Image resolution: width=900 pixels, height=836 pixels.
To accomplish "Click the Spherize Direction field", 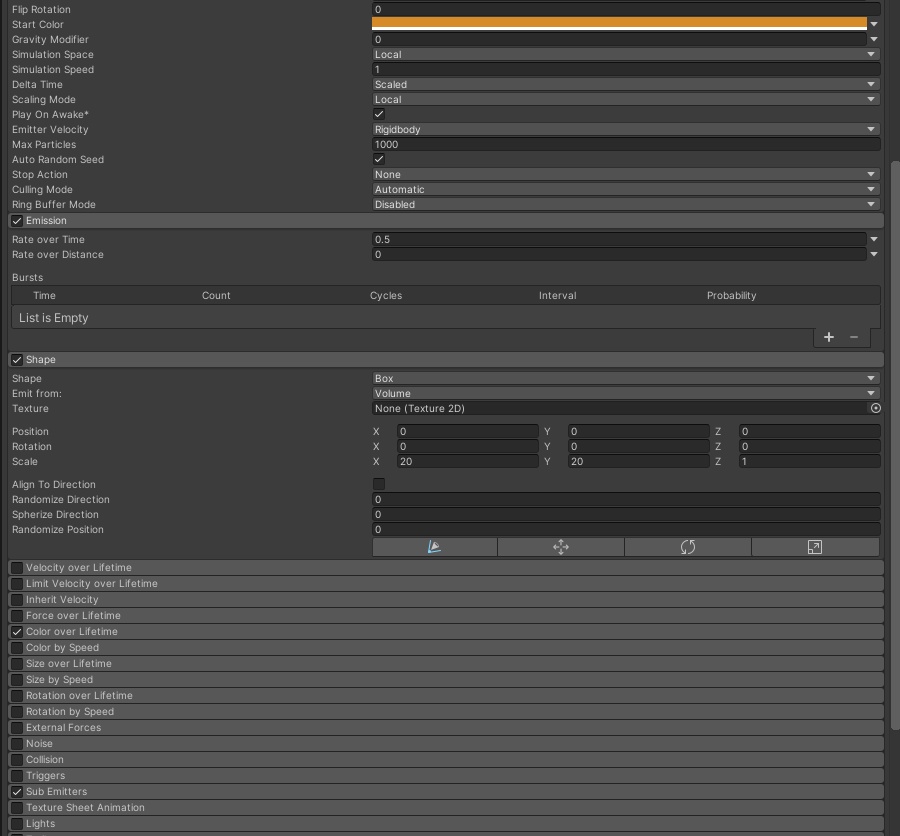I will (x=626, y=514).
